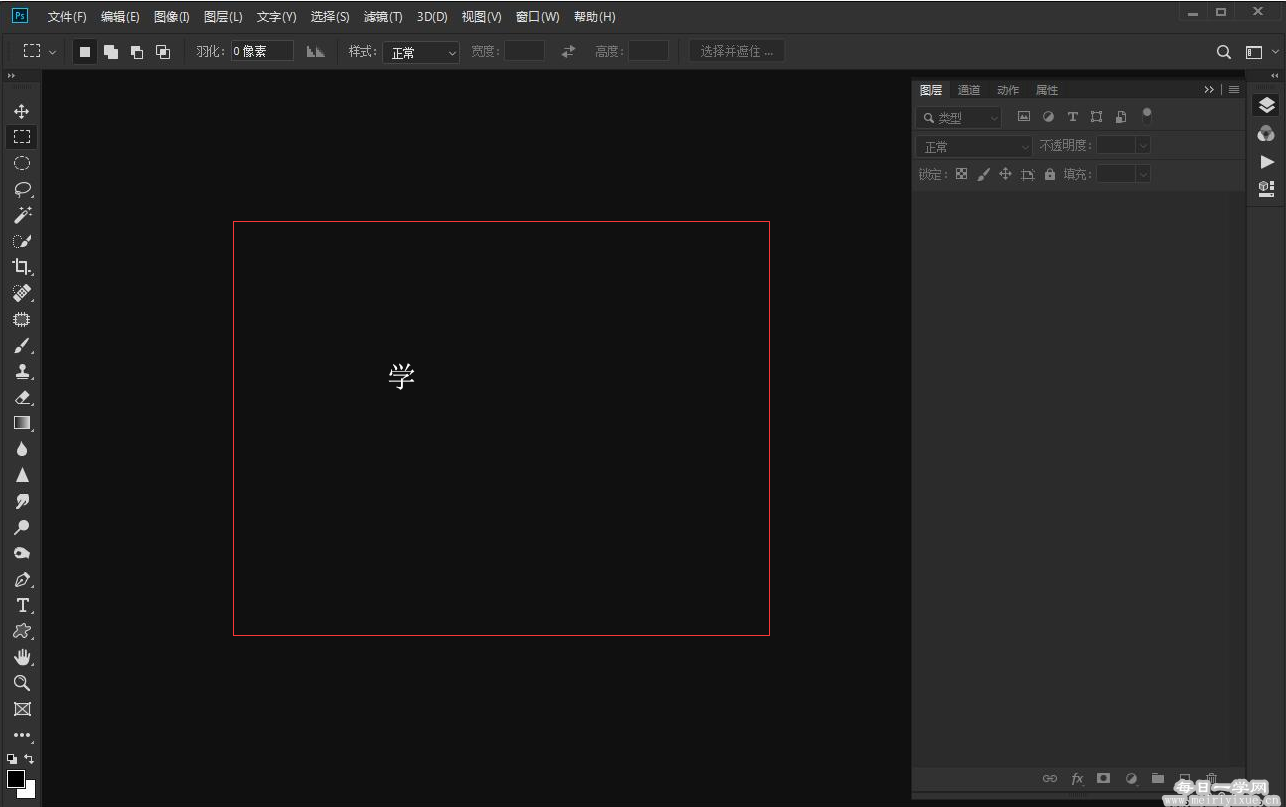Screen dimensions: 1286x807
Task: Select the Quick Selection tool
Action: [x=21, y=241]
